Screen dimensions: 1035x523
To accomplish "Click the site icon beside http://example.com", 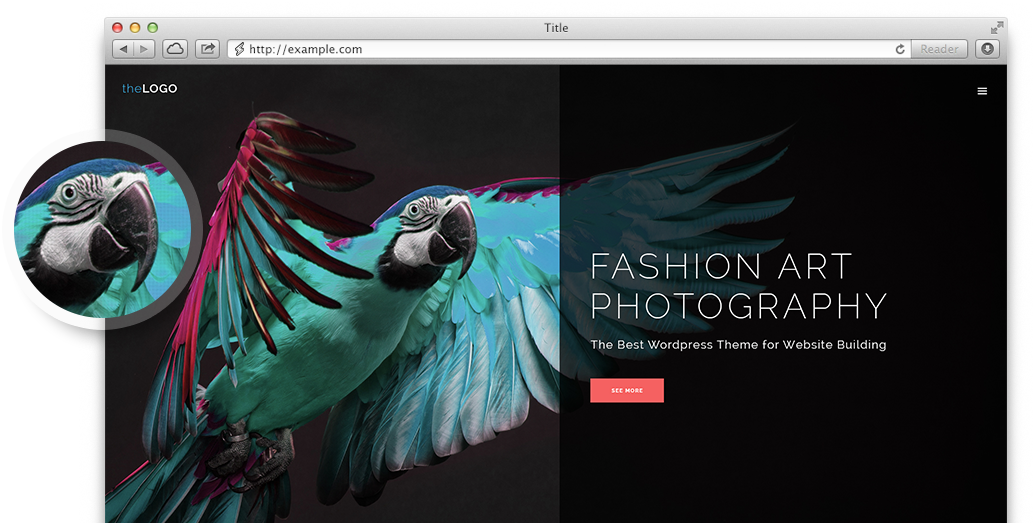I will click(239, 49).
